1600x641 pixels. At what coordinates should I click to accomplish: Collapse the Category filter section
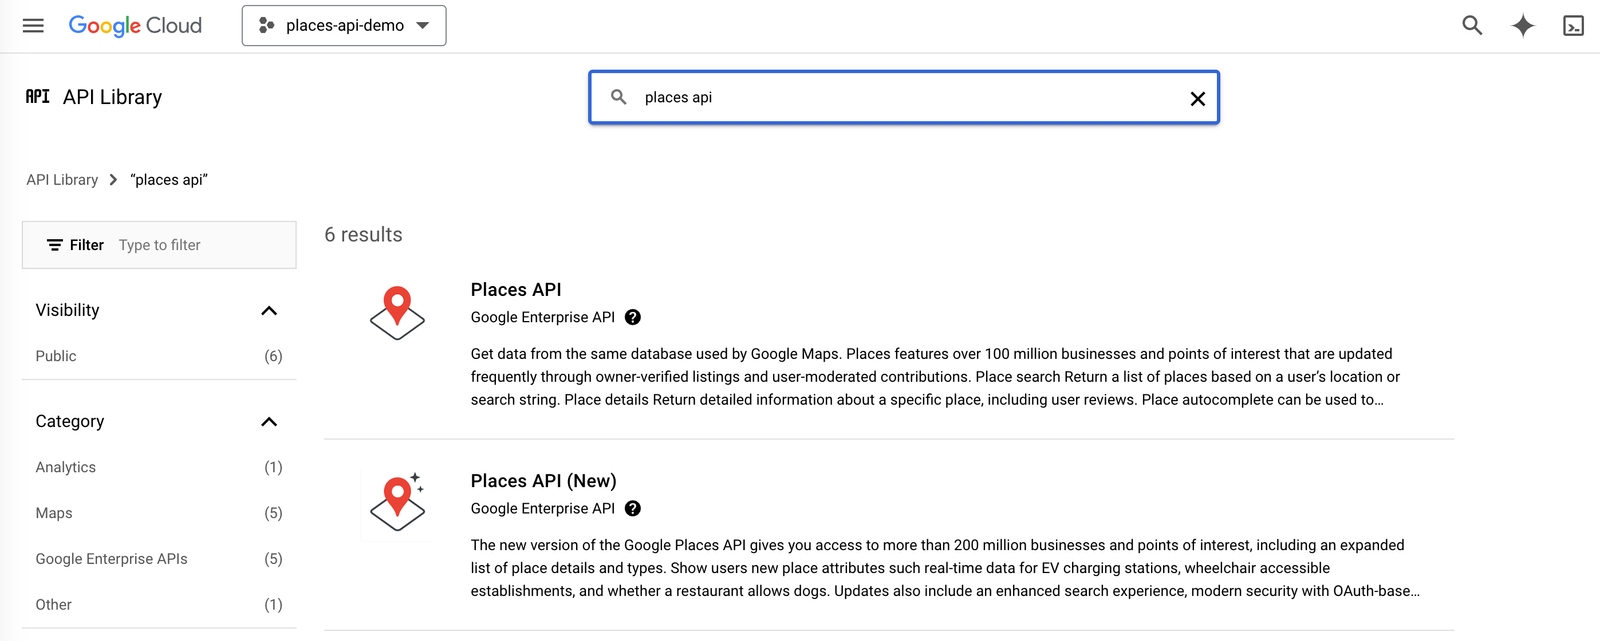tap(268, 422)
